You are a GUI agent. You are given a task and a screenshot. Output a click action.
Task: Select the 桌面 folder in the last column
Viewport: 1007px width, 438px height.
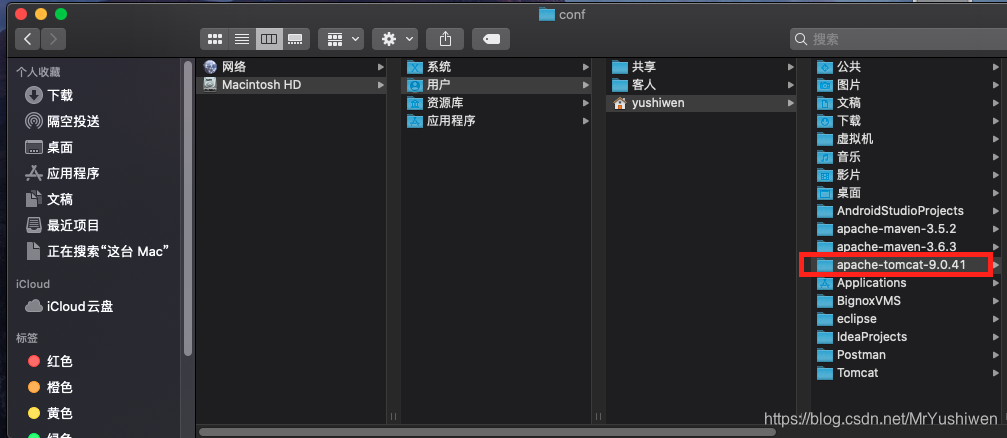tap(907, 193)
